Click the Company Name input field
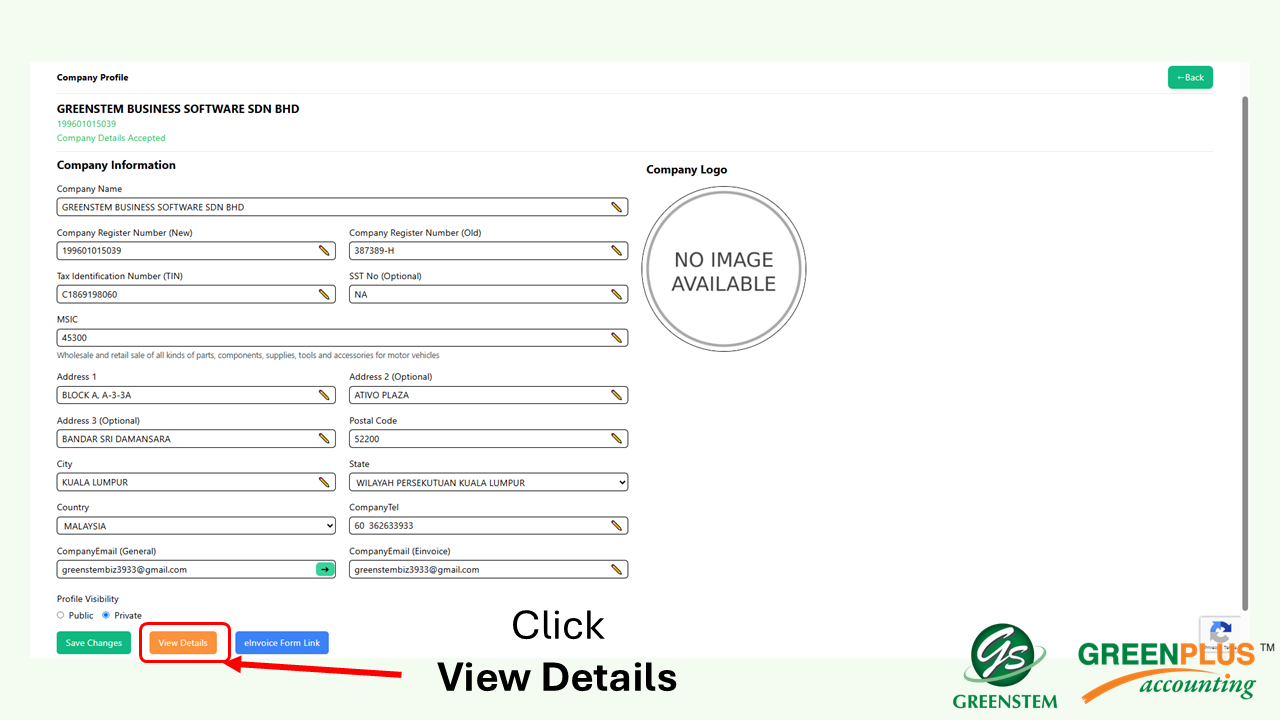Viewport: 1280px width, 720px height. [343, 207]
